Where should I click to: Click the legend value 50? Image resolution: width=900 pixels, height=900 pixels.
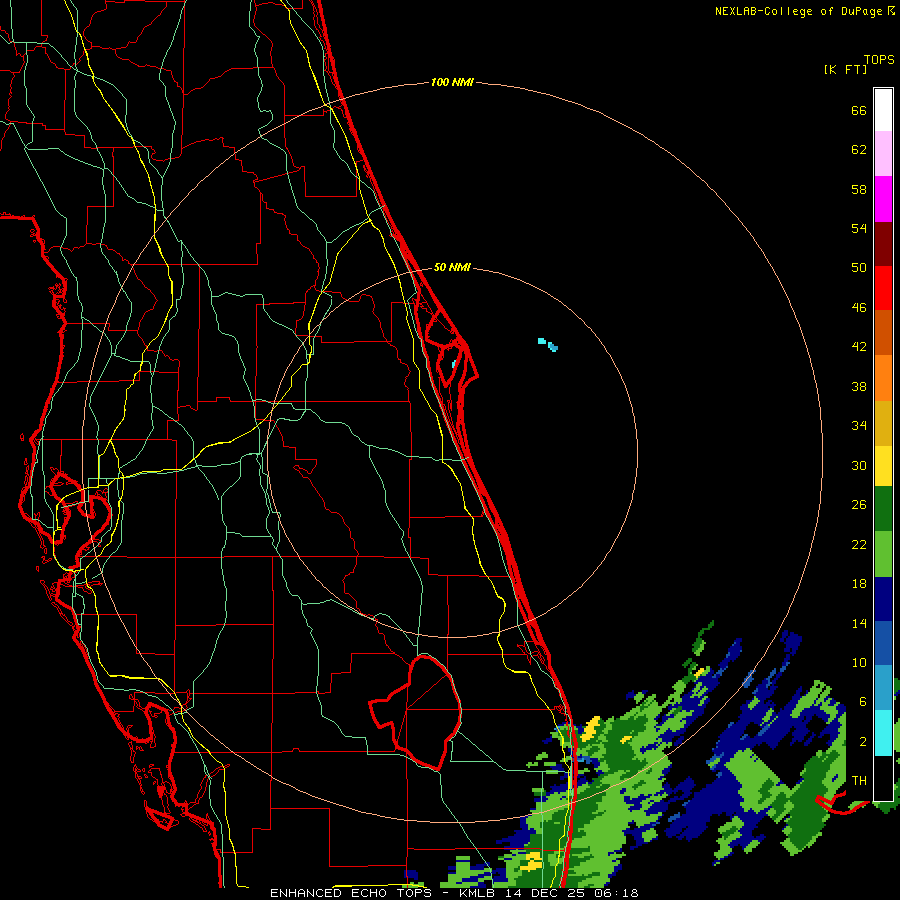(859, 267)
